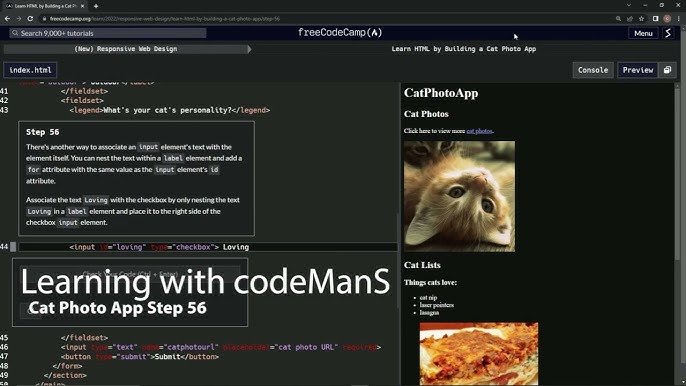Select the index.html editor tab
Viewport: 686px width, 386px height.
click(30, 70)
